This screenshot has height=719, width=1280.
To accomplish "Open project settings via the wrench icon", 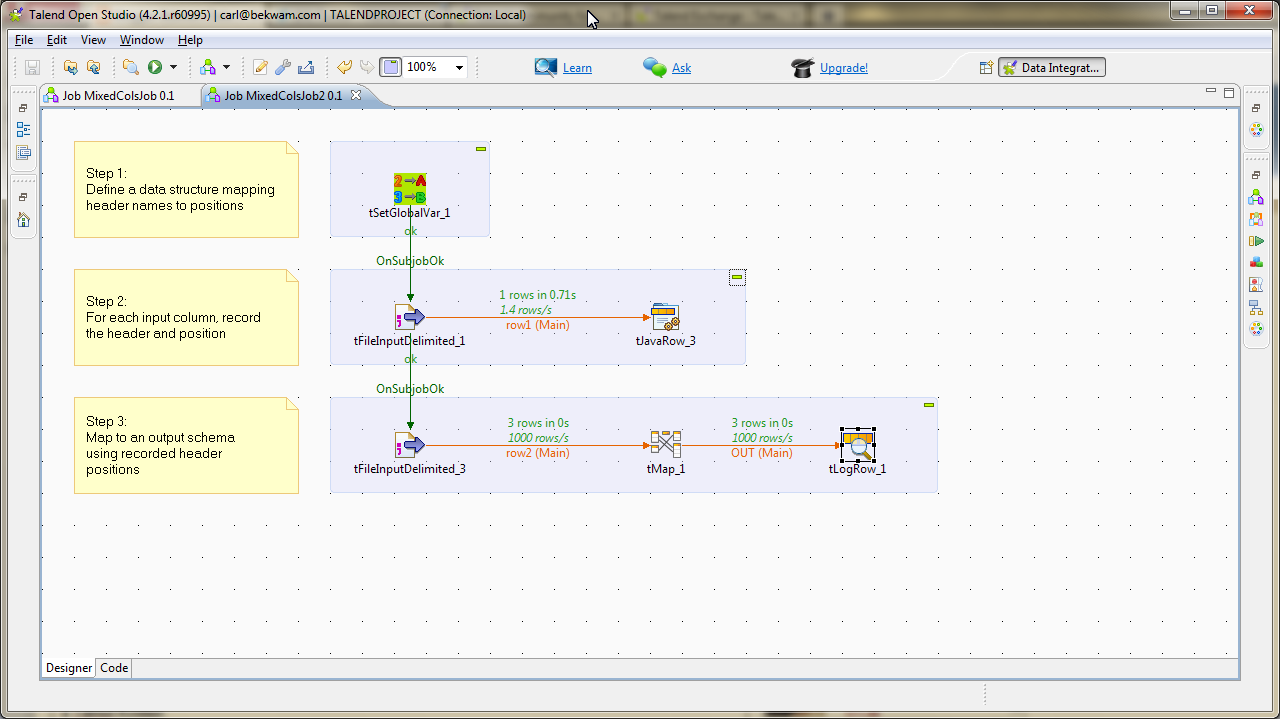I will point(282,67).
